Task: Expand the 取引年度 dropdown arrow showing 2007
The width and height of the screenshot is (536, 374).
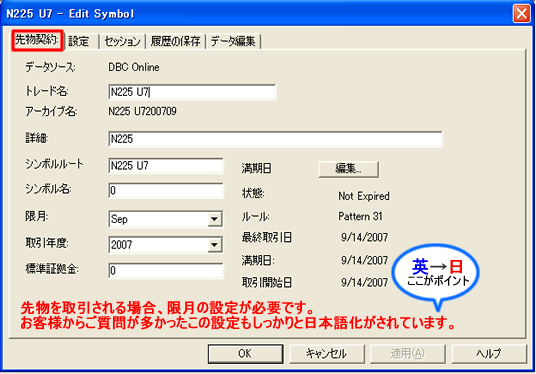Action: [214, 245]
